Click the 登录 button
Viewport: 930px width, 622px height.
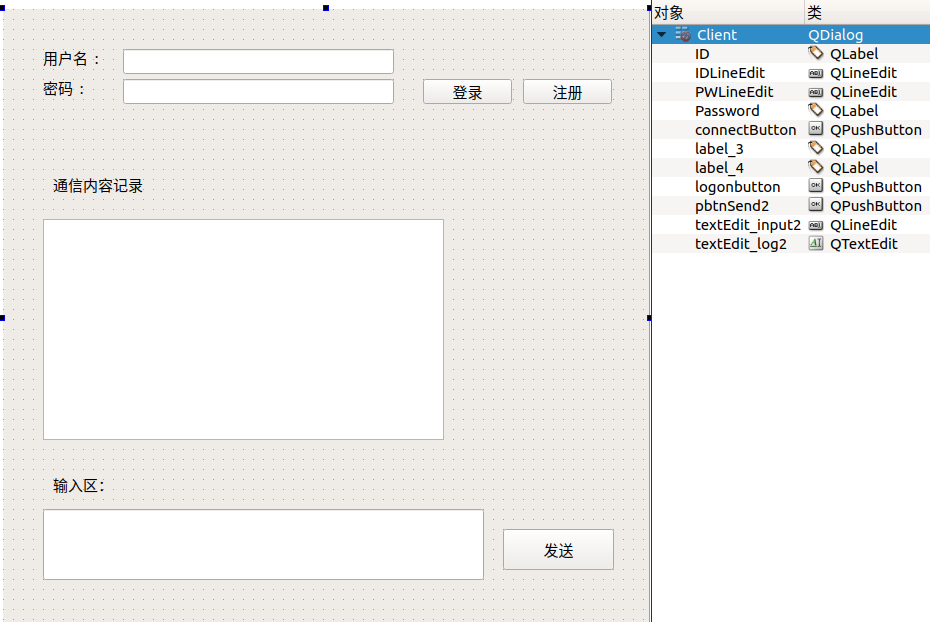click(466, 90)
